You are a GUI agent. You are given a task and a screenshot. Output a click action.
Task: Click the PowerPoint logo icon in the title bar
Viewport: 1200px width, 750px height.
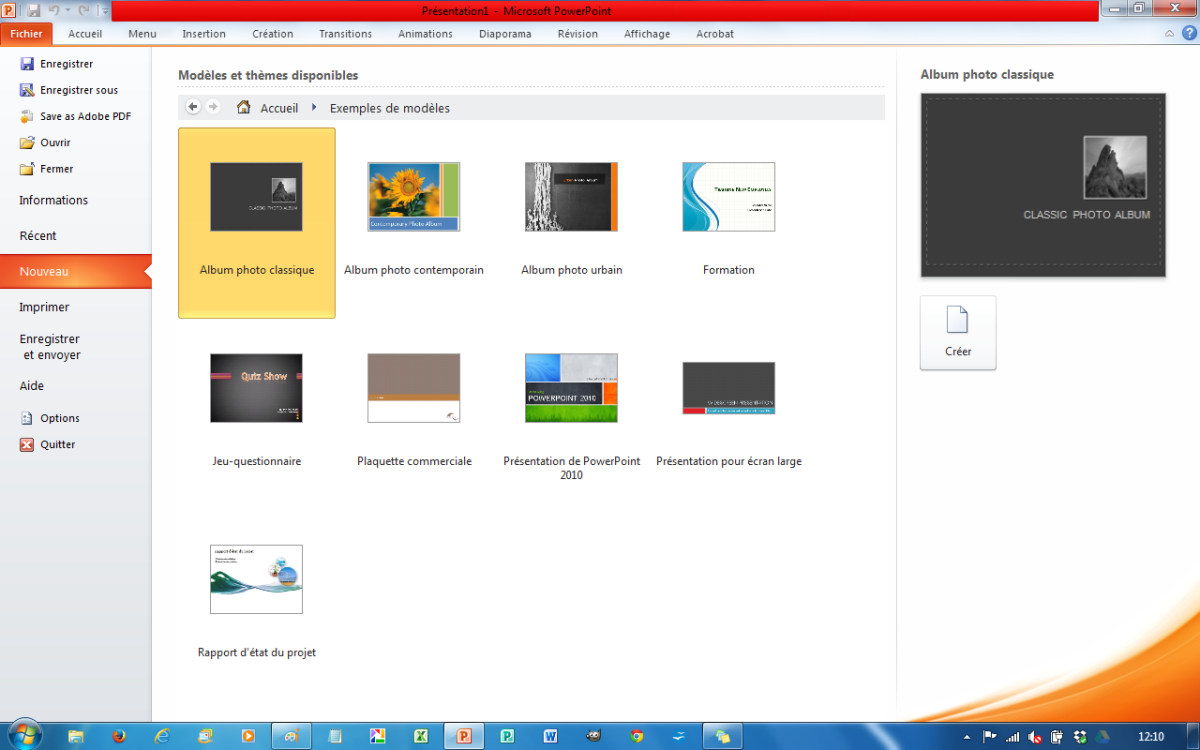tap(11, 10)
